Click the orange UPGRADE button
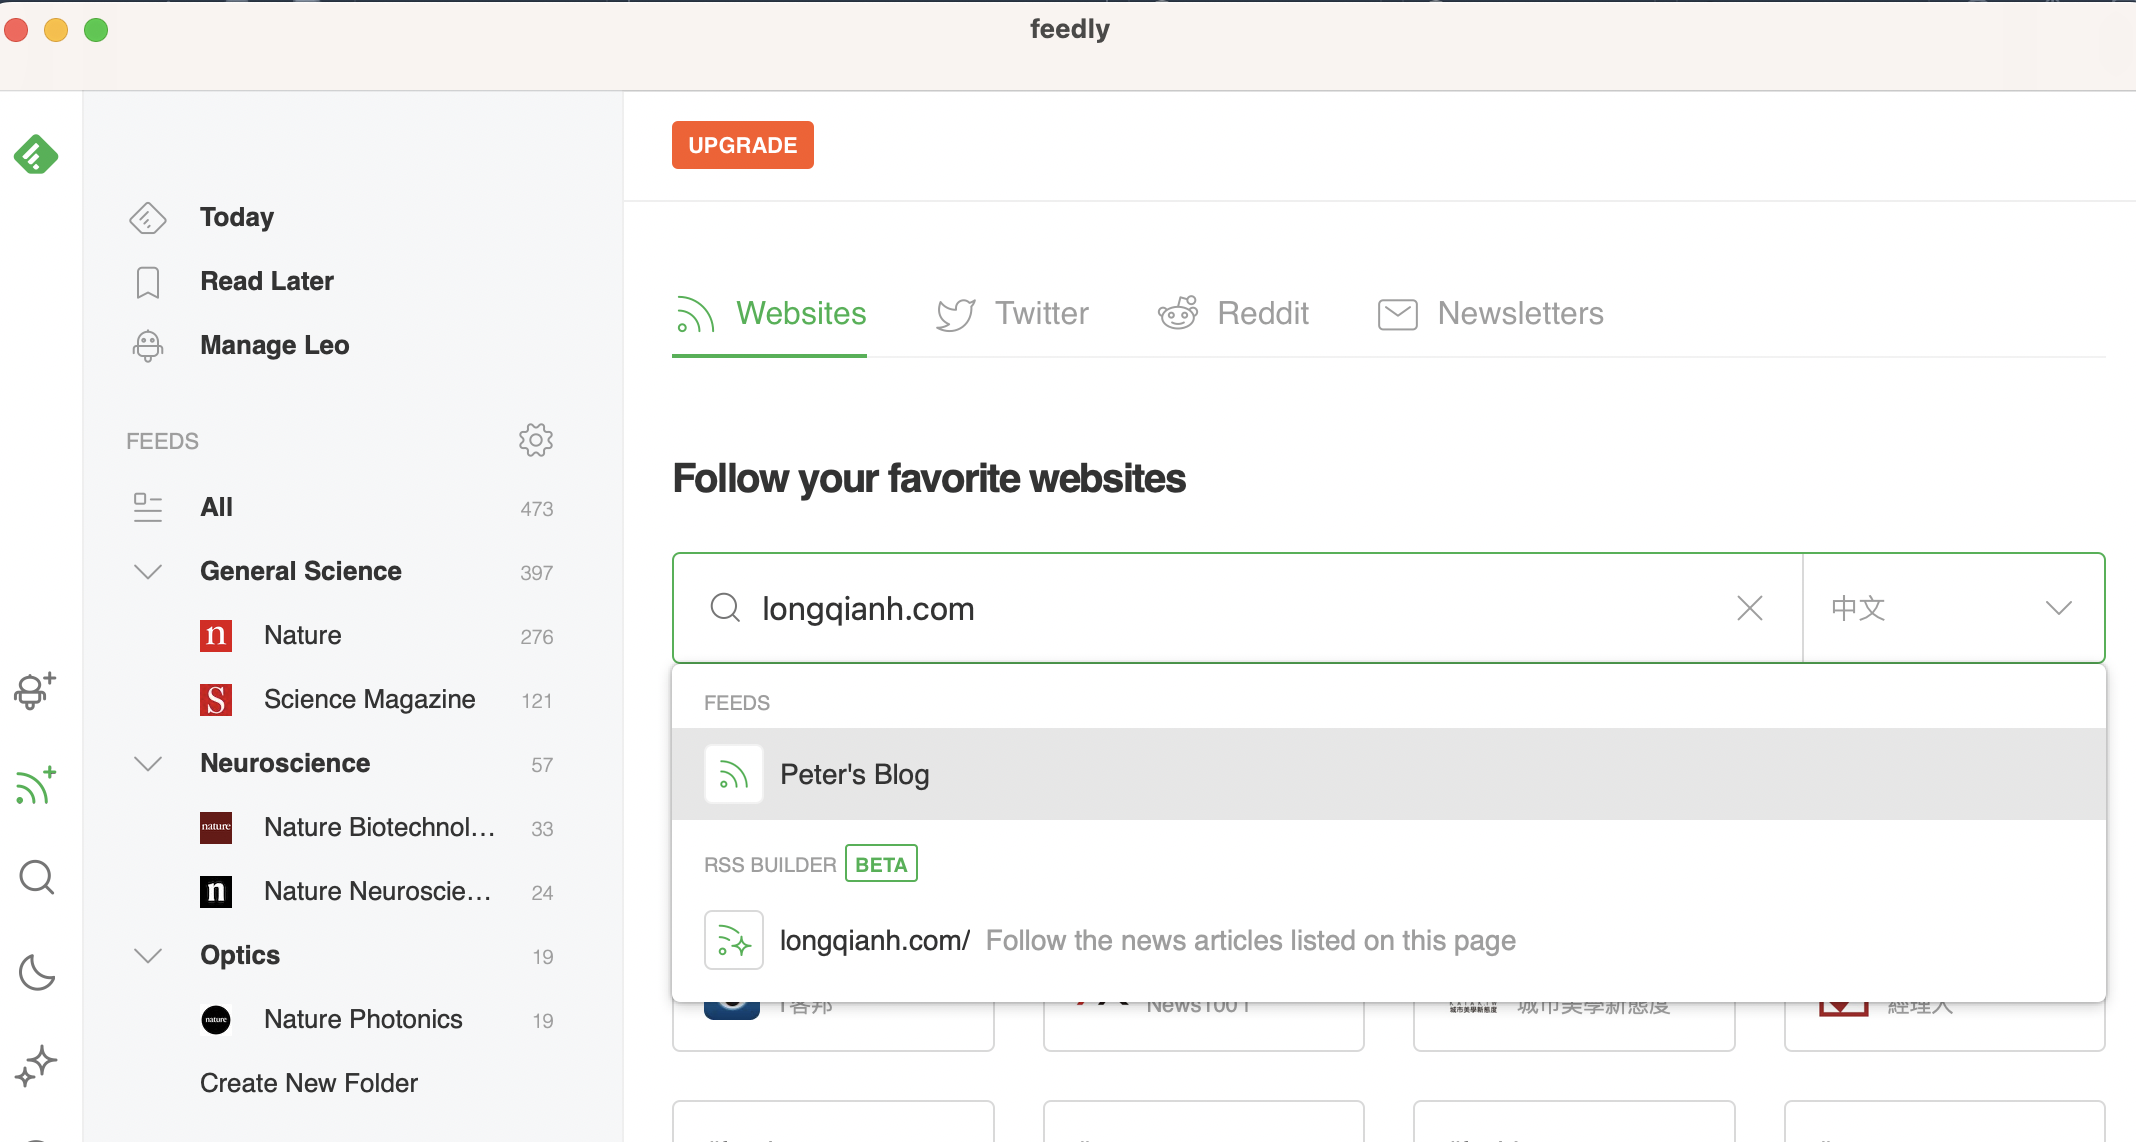 (x=743, y=145)
